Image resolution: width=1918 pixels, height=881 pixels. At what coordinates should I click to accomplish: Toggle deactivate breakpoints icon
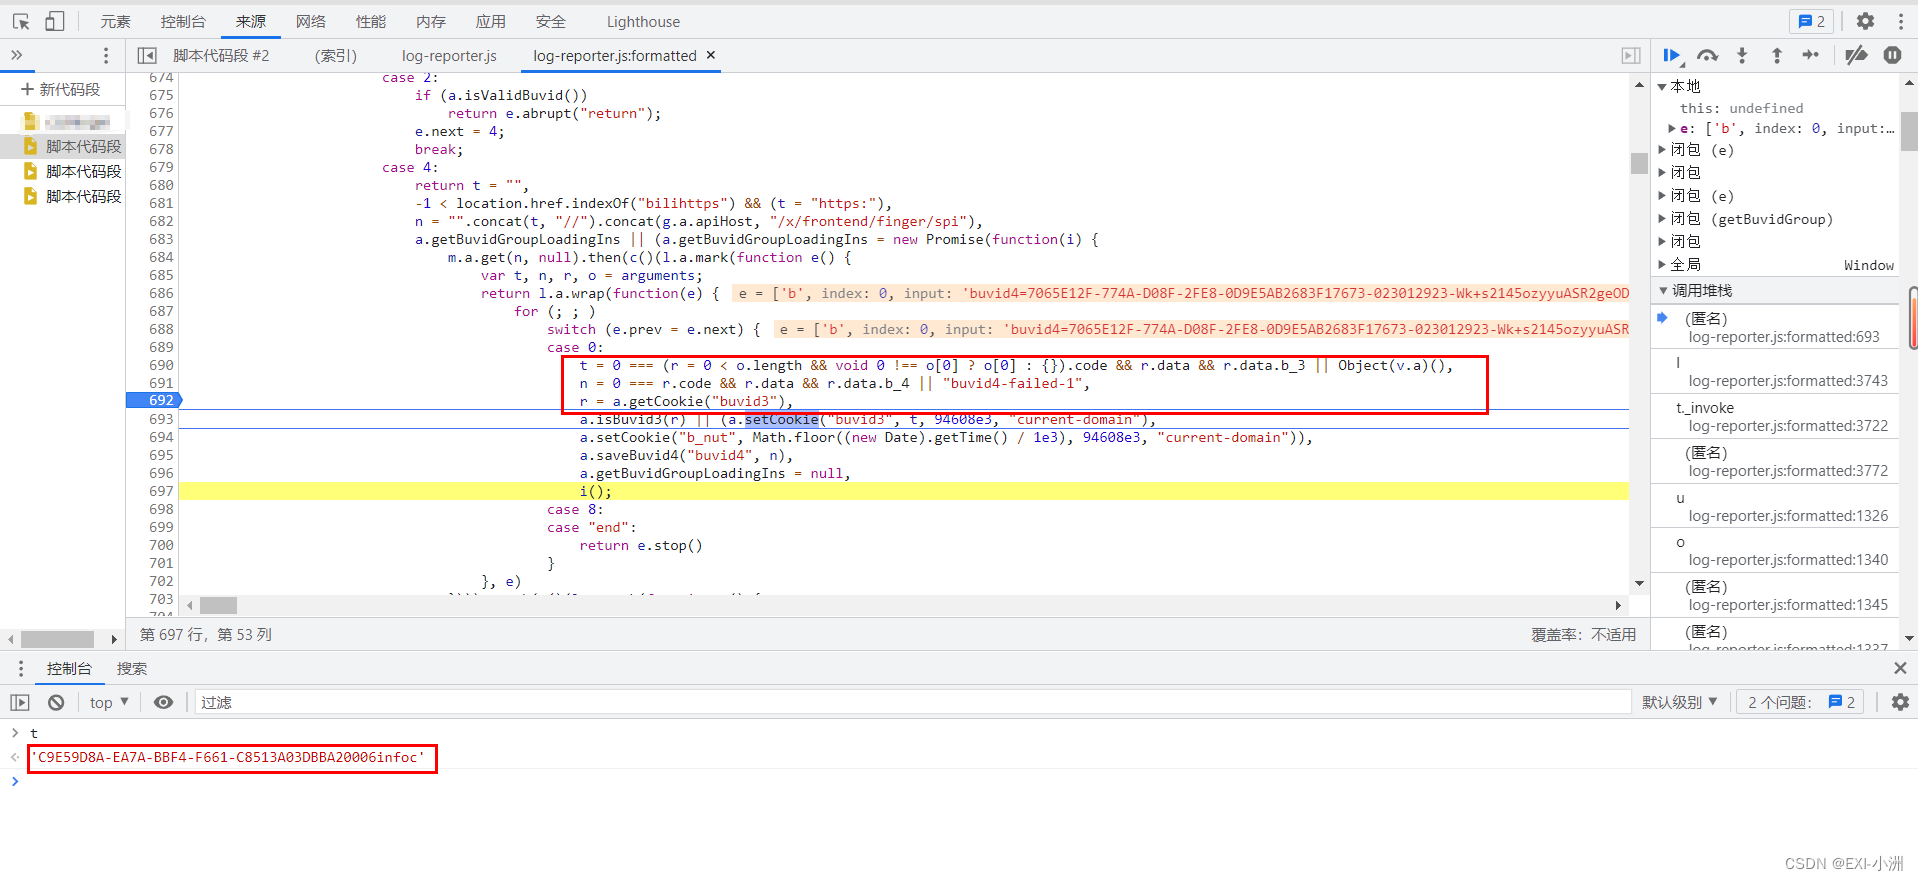coord(1856,56)
